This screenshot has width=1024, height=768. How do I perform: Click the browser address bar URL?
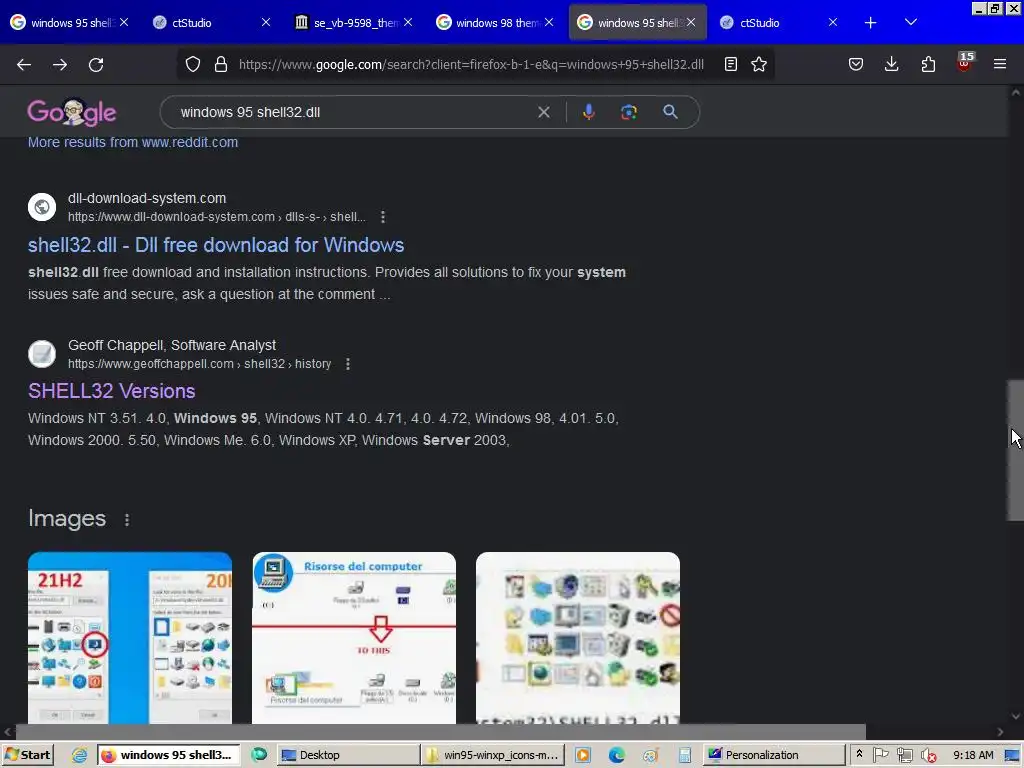pyautogui.click(x=471, y=65)
